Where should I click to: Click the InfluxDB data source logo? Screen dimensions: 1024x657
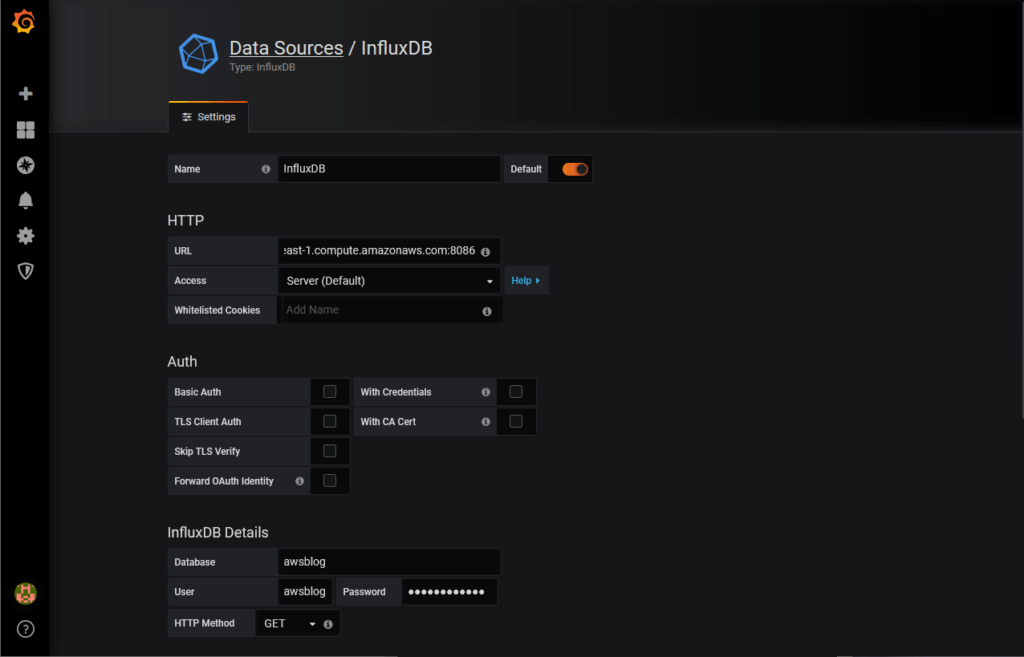(x=199, y=54)
